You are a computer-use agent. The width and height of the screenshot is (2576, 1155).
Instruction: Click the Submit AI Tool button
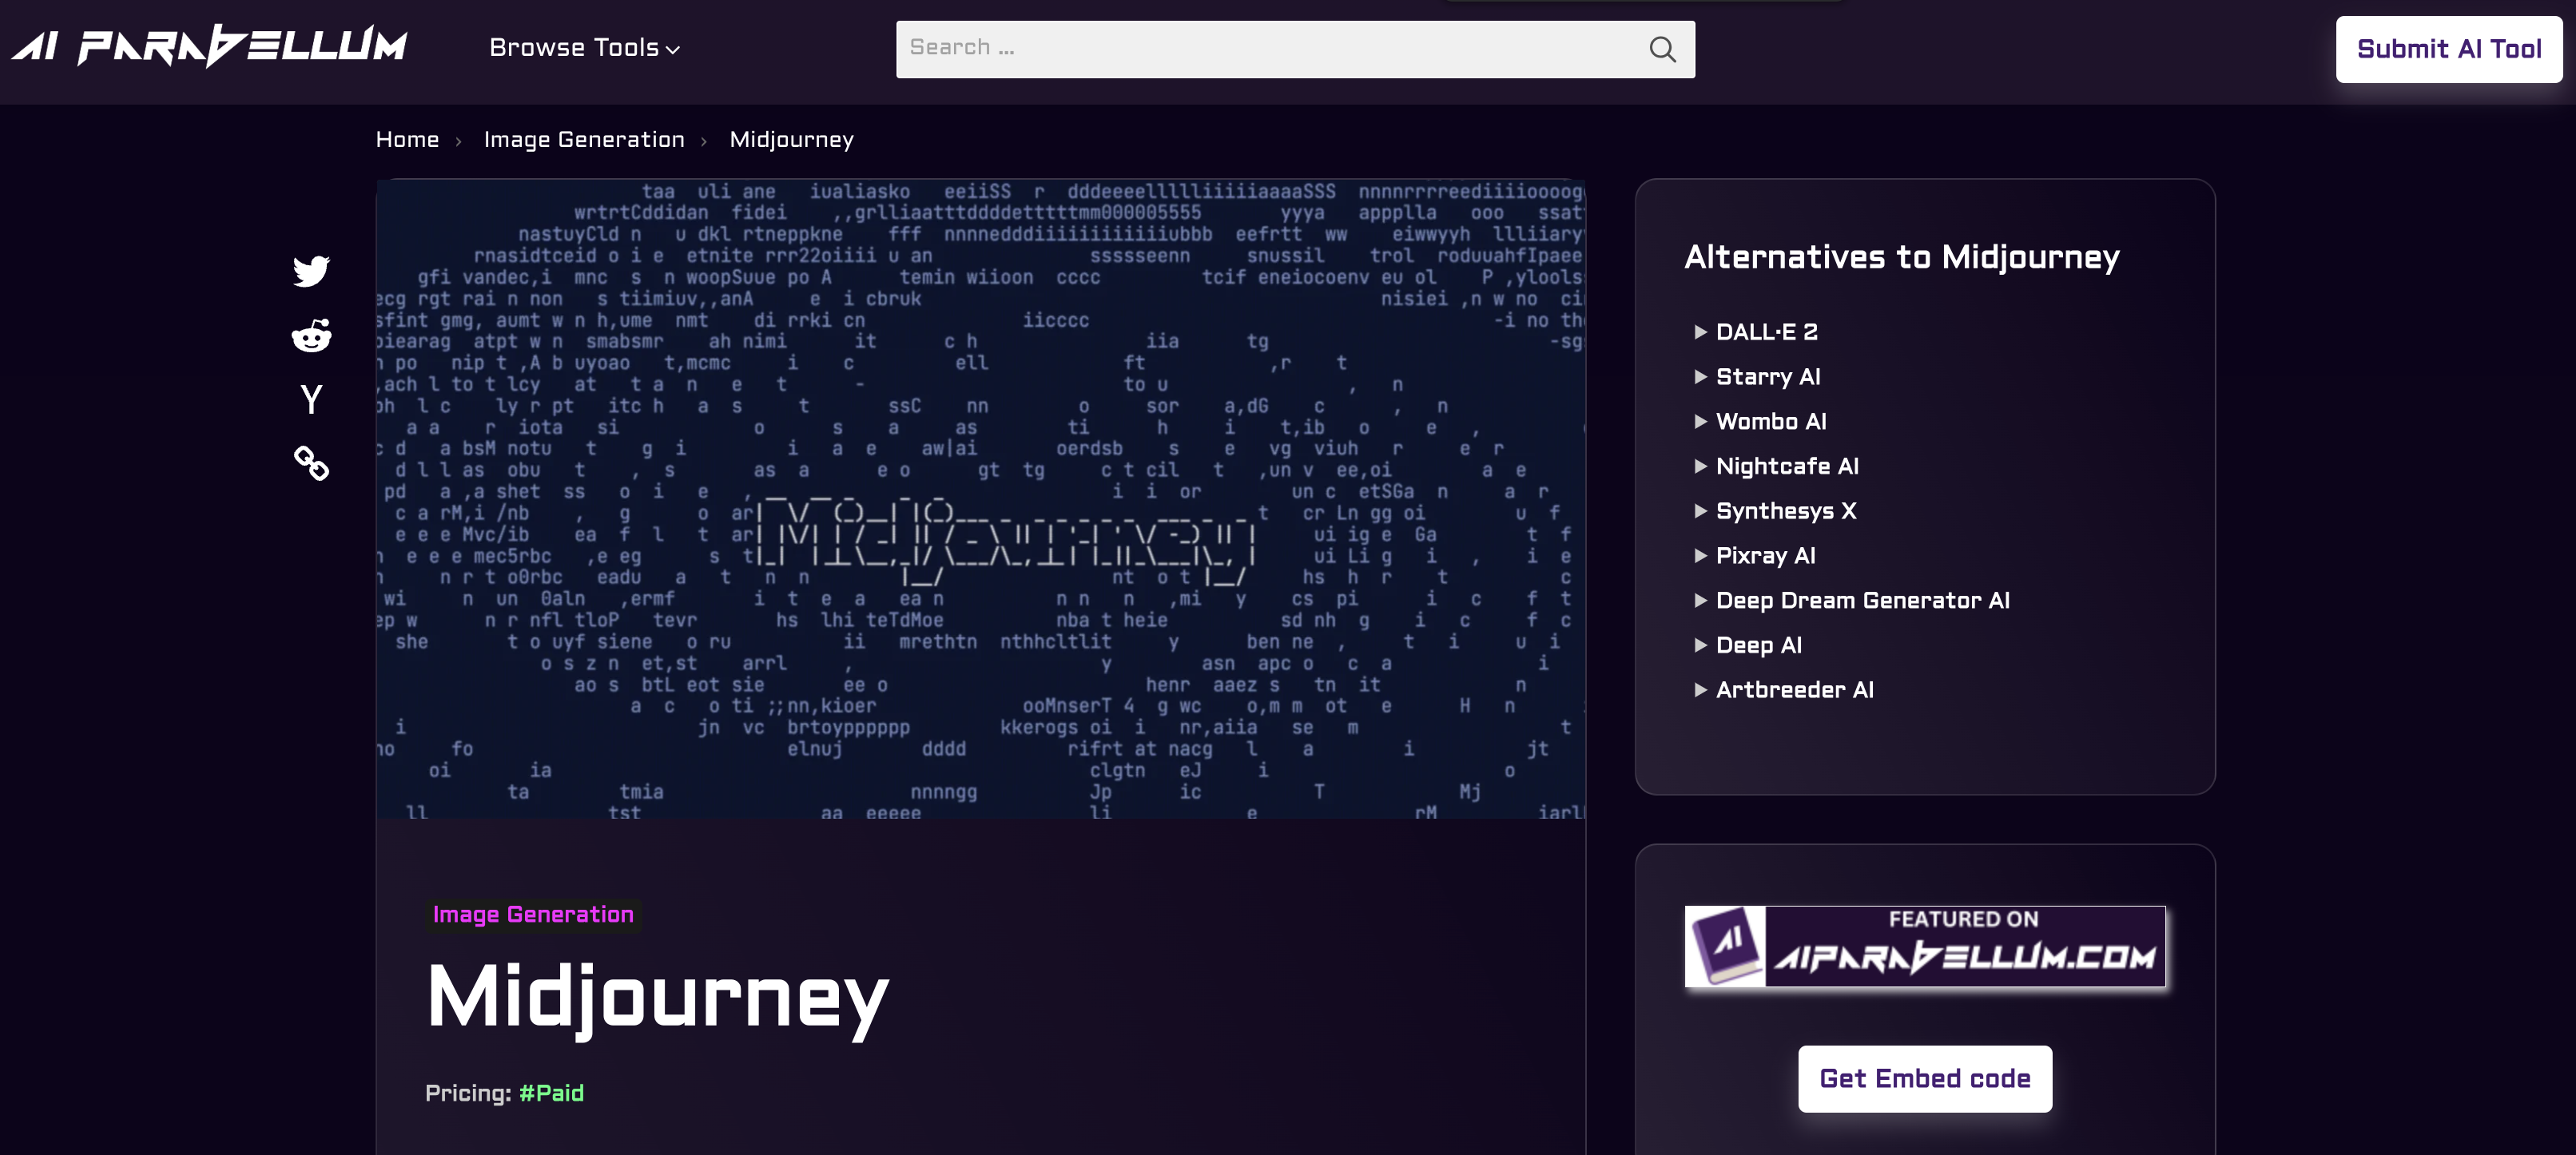pyautogui.click(x=2448, y=49)
